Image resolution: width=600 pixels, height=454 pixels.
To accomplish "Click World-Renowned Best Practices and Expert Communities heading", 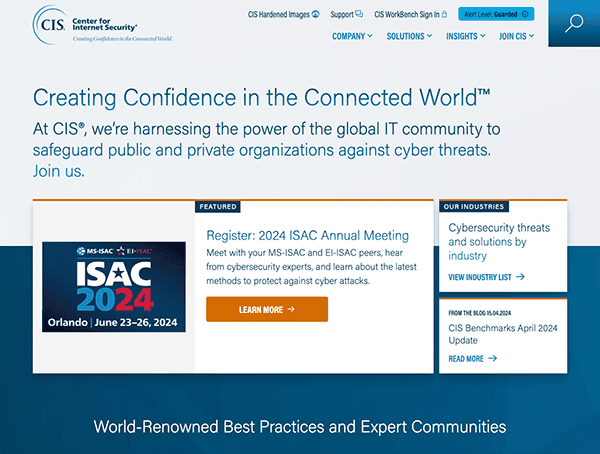I will [300, 426].
